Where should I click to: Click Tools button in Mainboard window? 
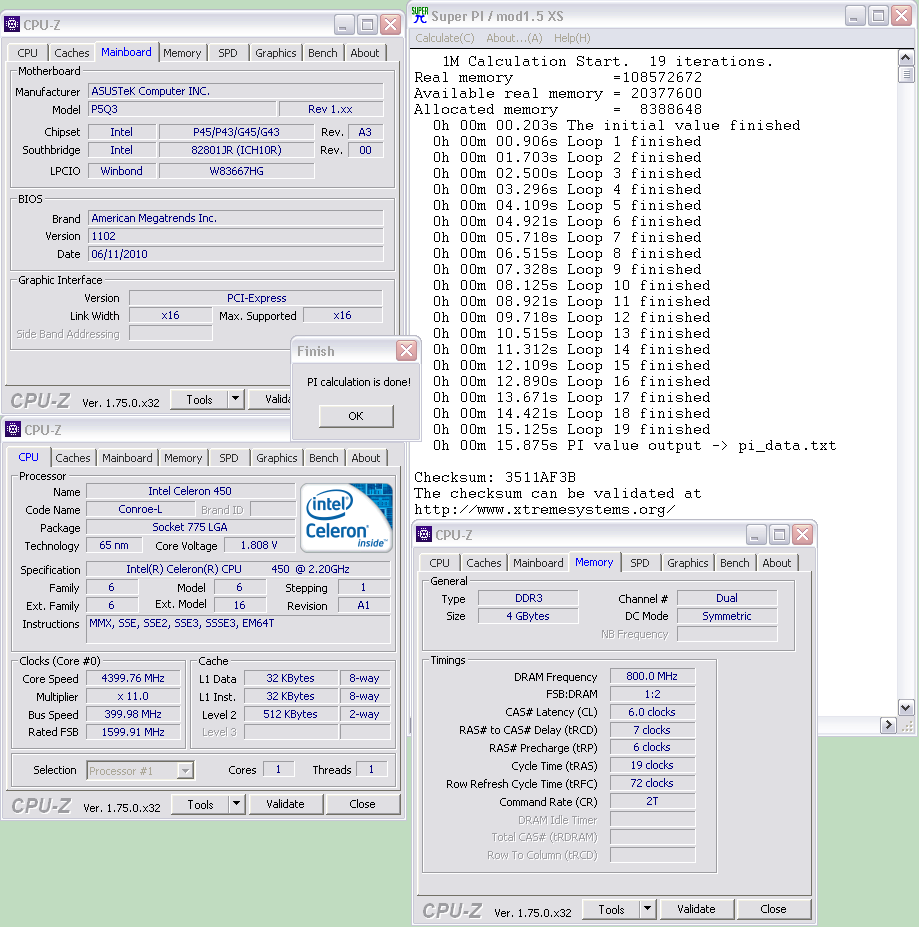pos(199,400)
